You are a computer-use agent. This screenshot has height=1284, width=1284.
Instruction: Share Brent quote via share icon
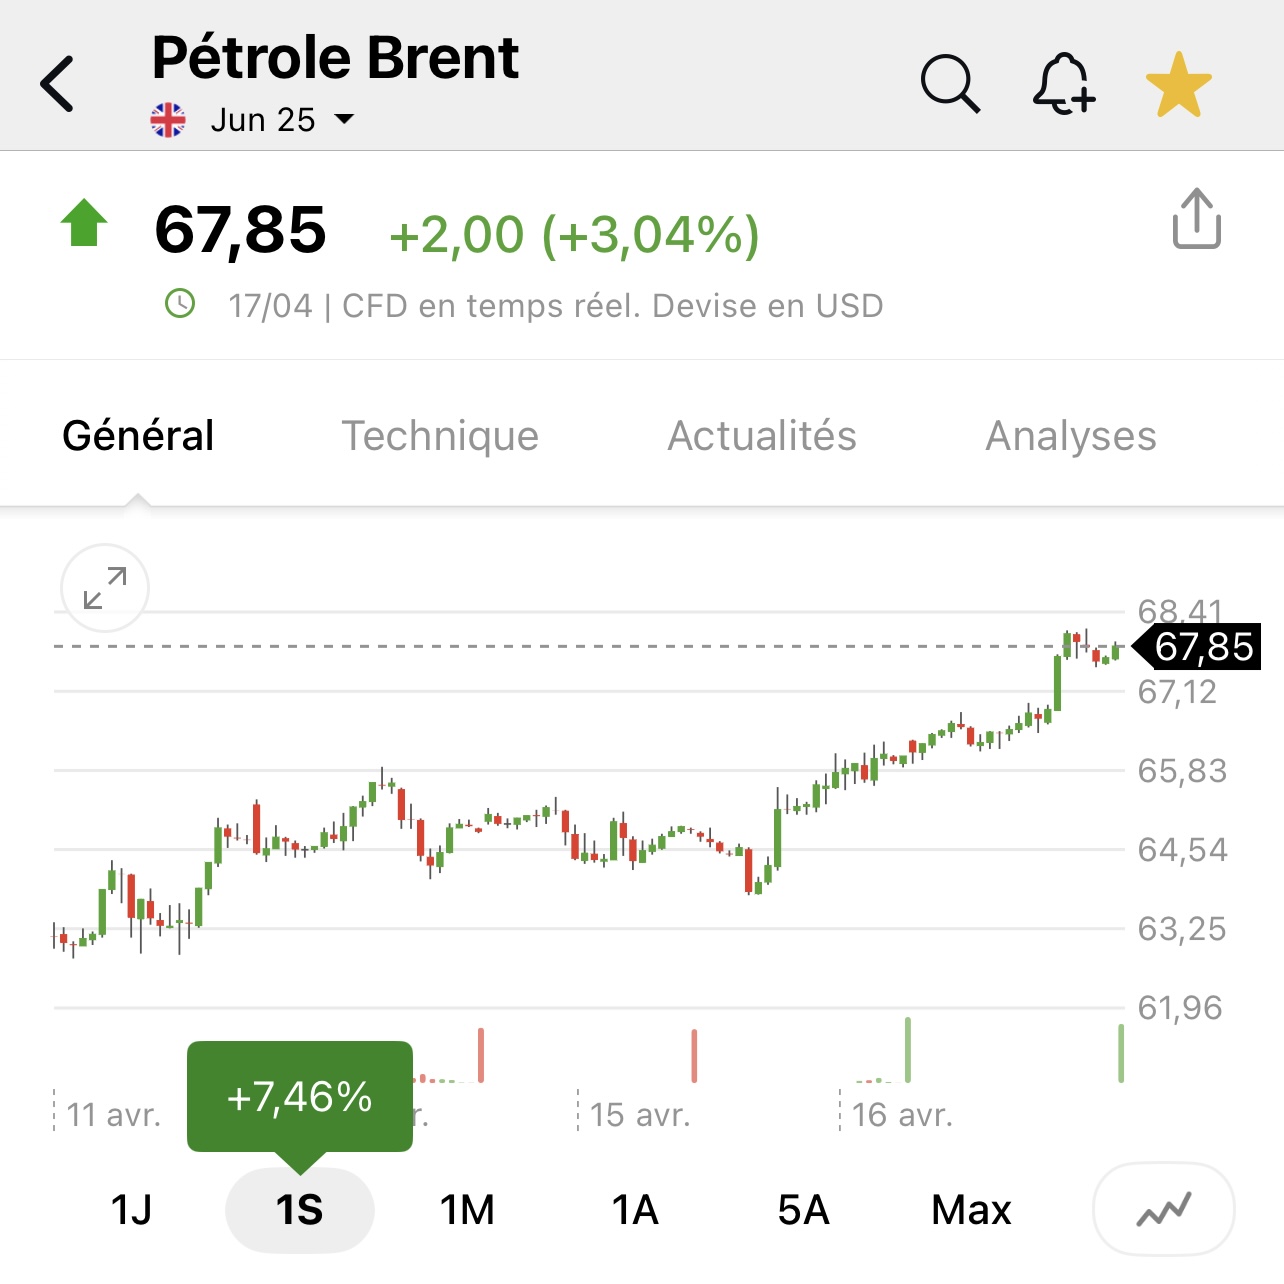tap(1197, 217)
